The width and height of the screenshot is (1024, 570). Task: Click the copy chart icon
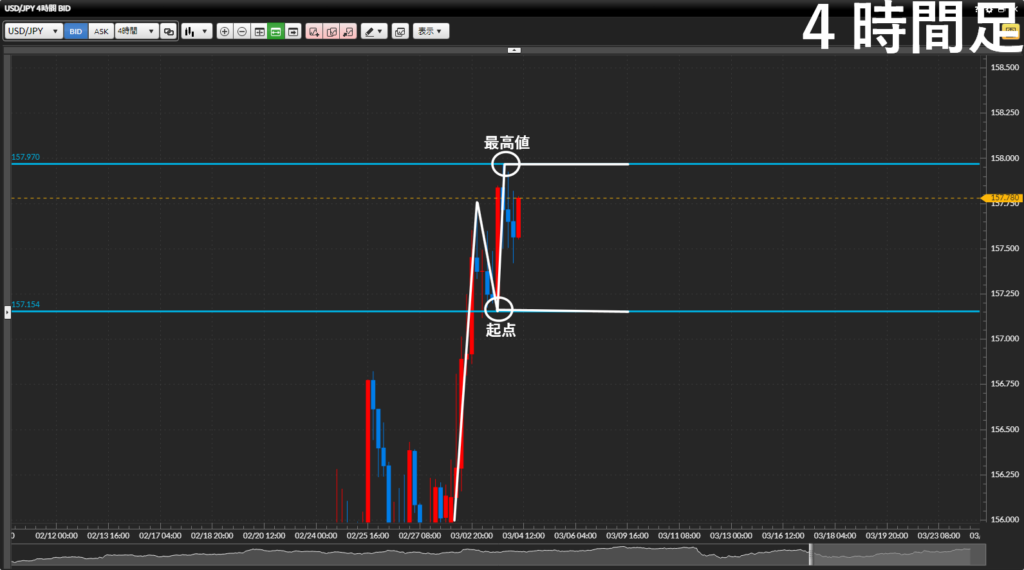[400, 31]
